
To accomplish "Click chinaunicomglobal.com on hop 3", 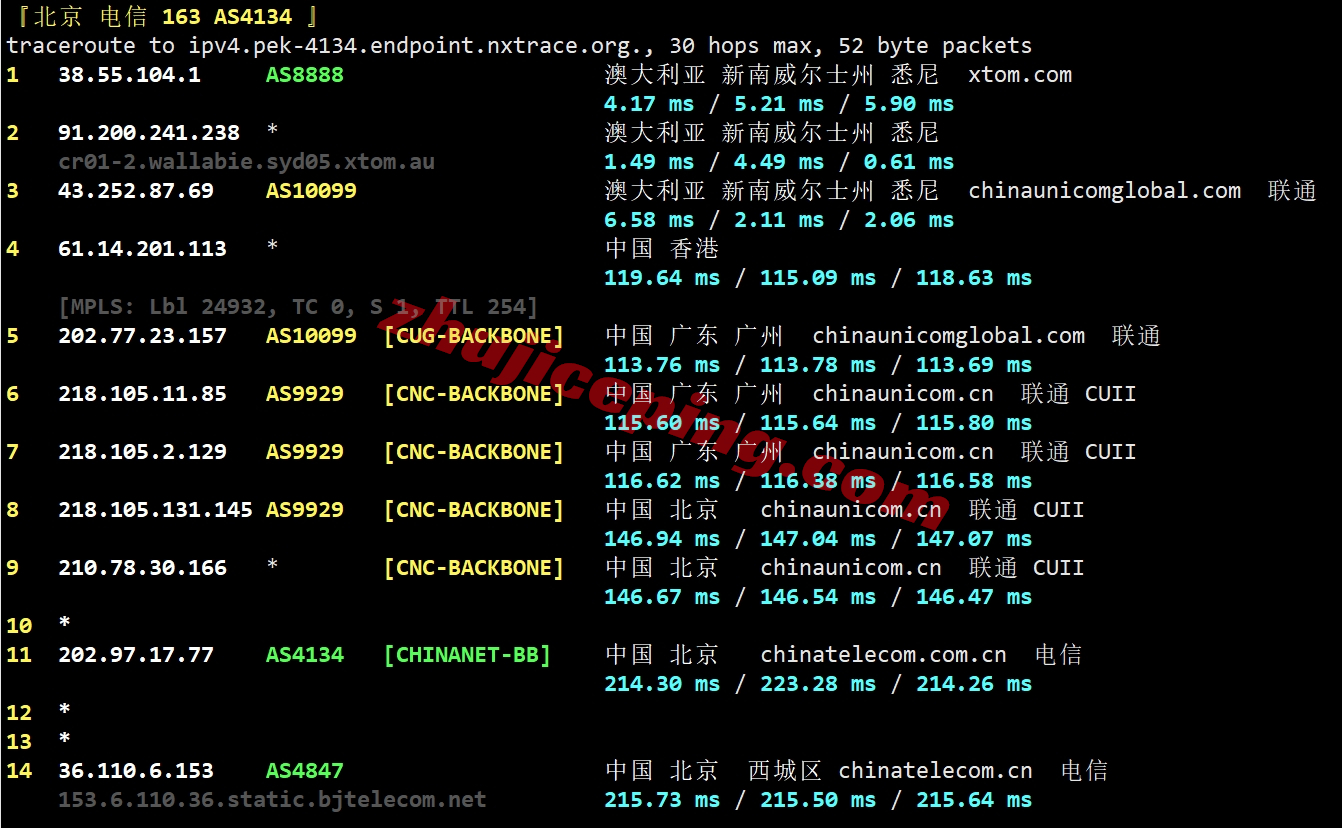I will pos(1104,191).
